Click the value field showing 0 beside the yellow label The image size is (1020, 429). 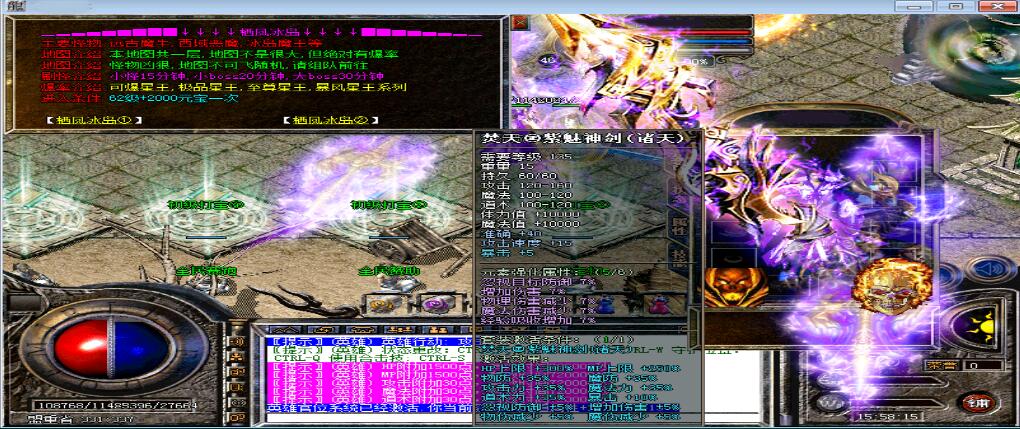(982, 367)
